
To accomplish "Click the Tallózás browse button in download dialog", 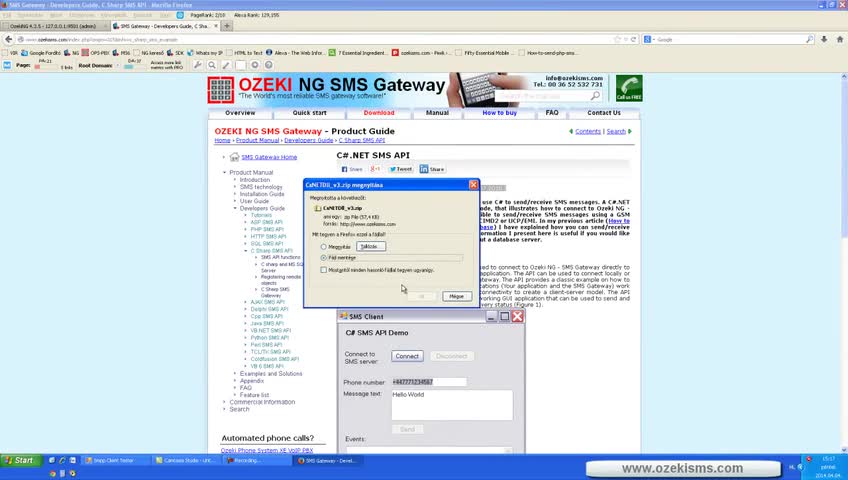I will coord(370,246).
